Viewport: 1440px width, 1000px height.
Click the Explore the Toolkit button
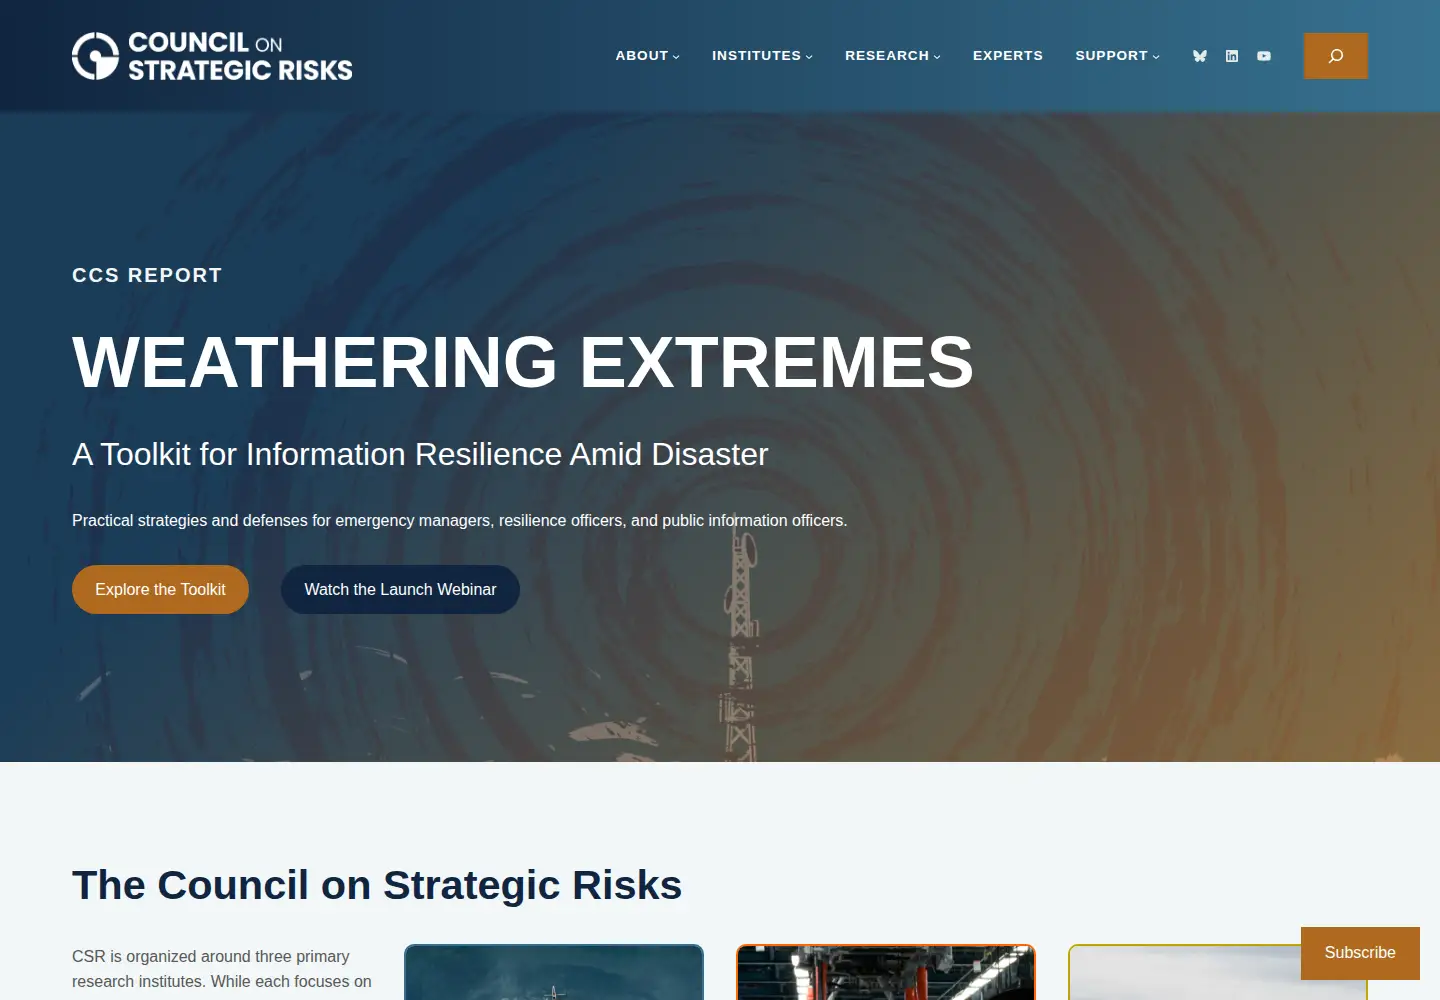click(x=160, y=590)
